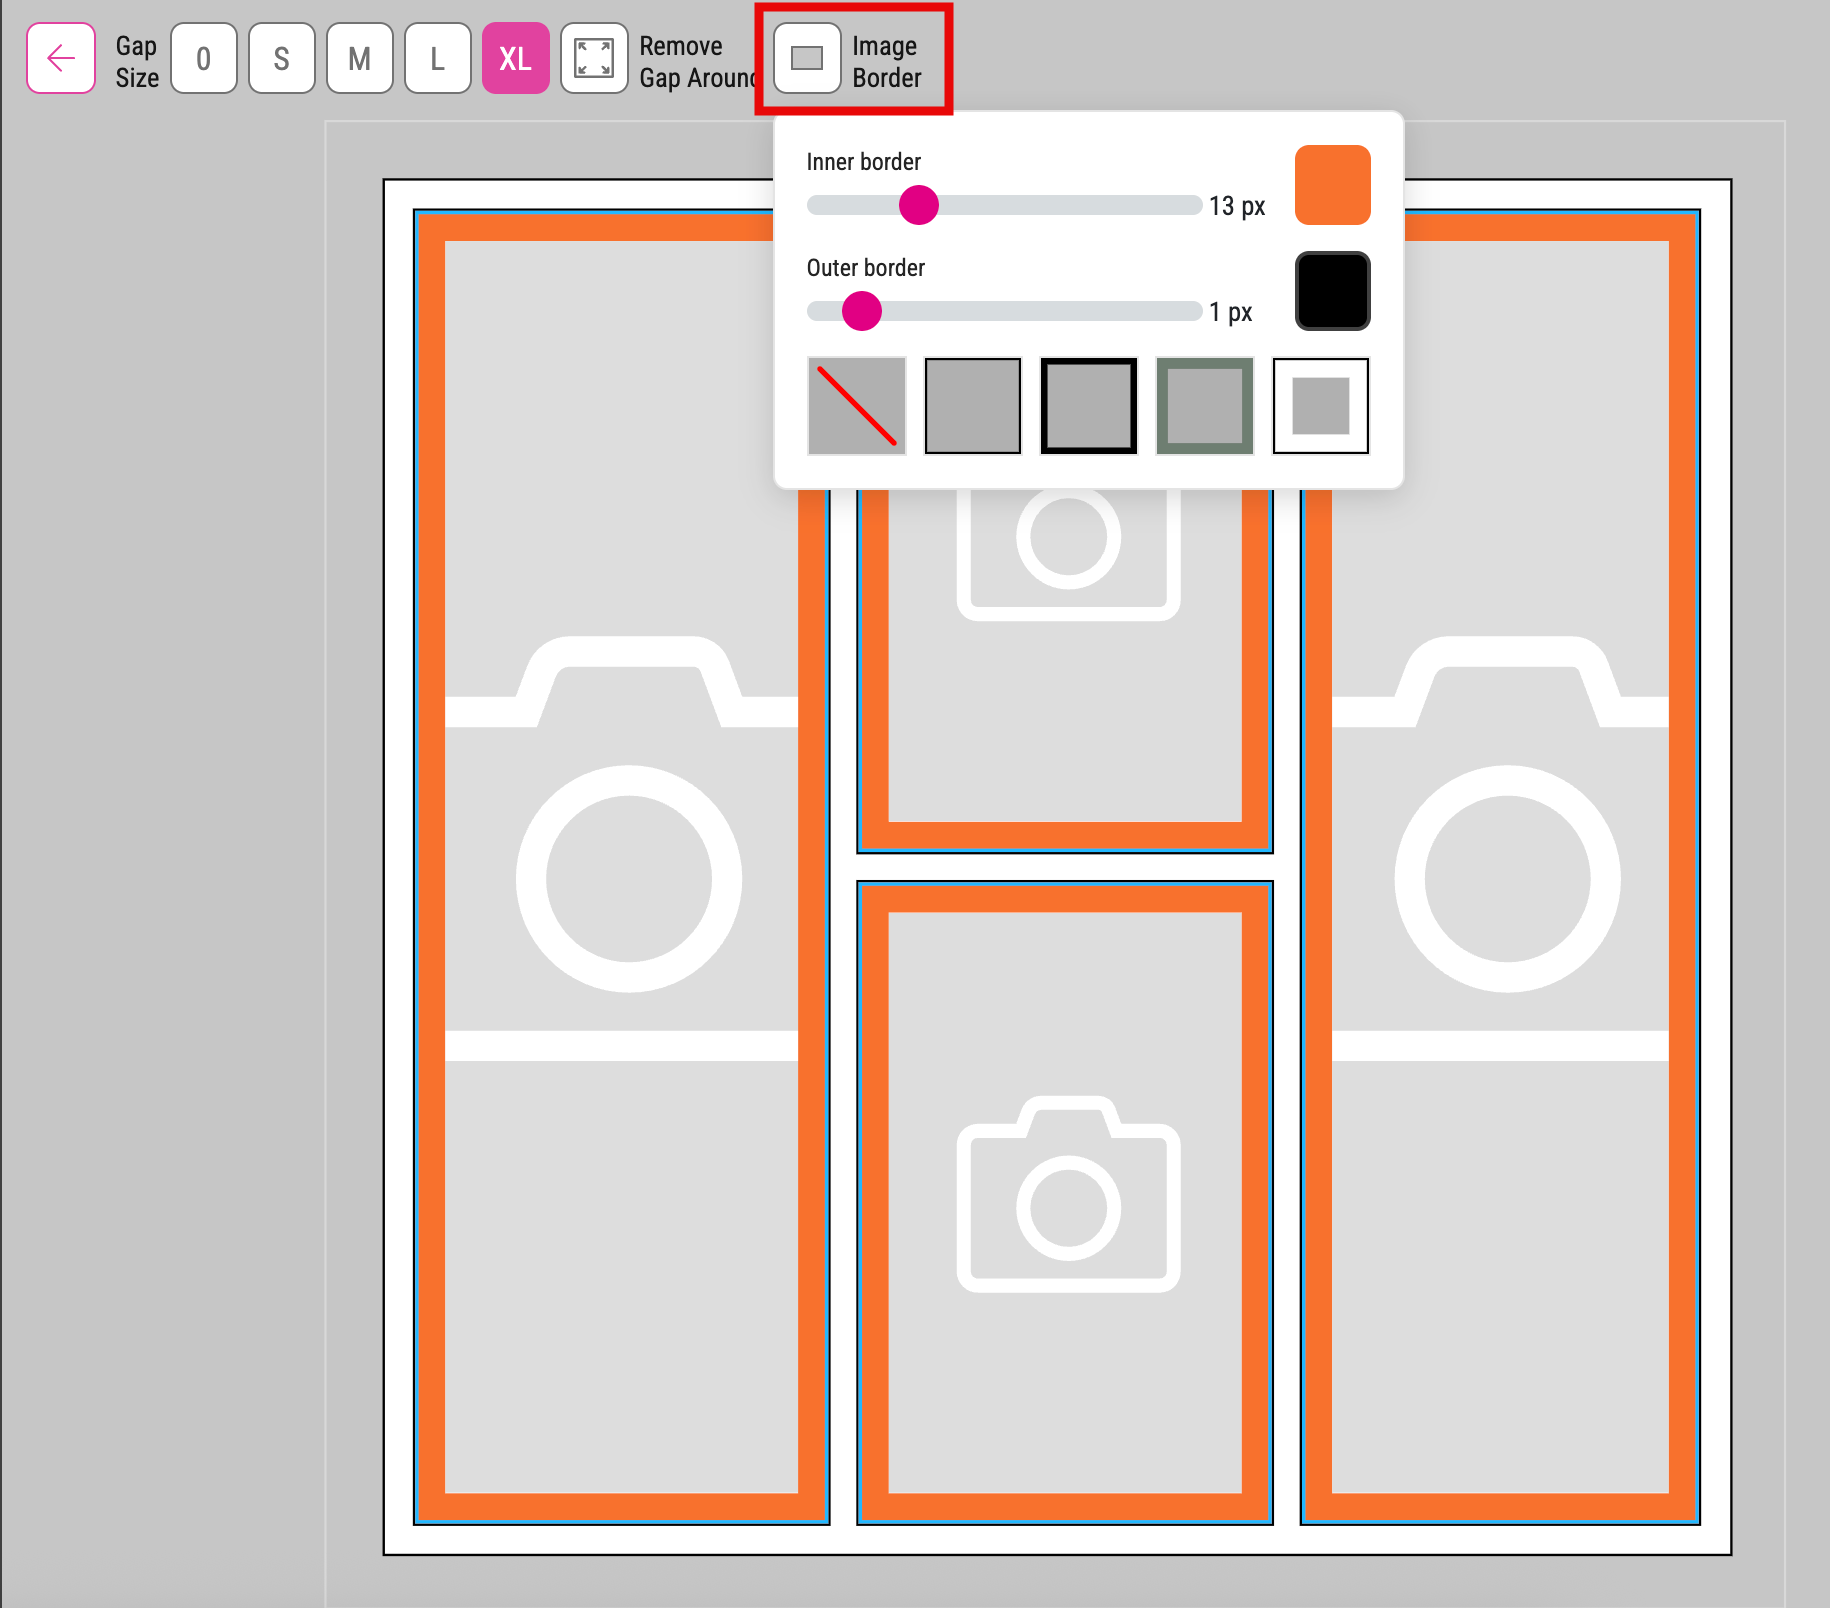
Task: Select the no-border preset with red slash
Action: (x=857, y=406)
